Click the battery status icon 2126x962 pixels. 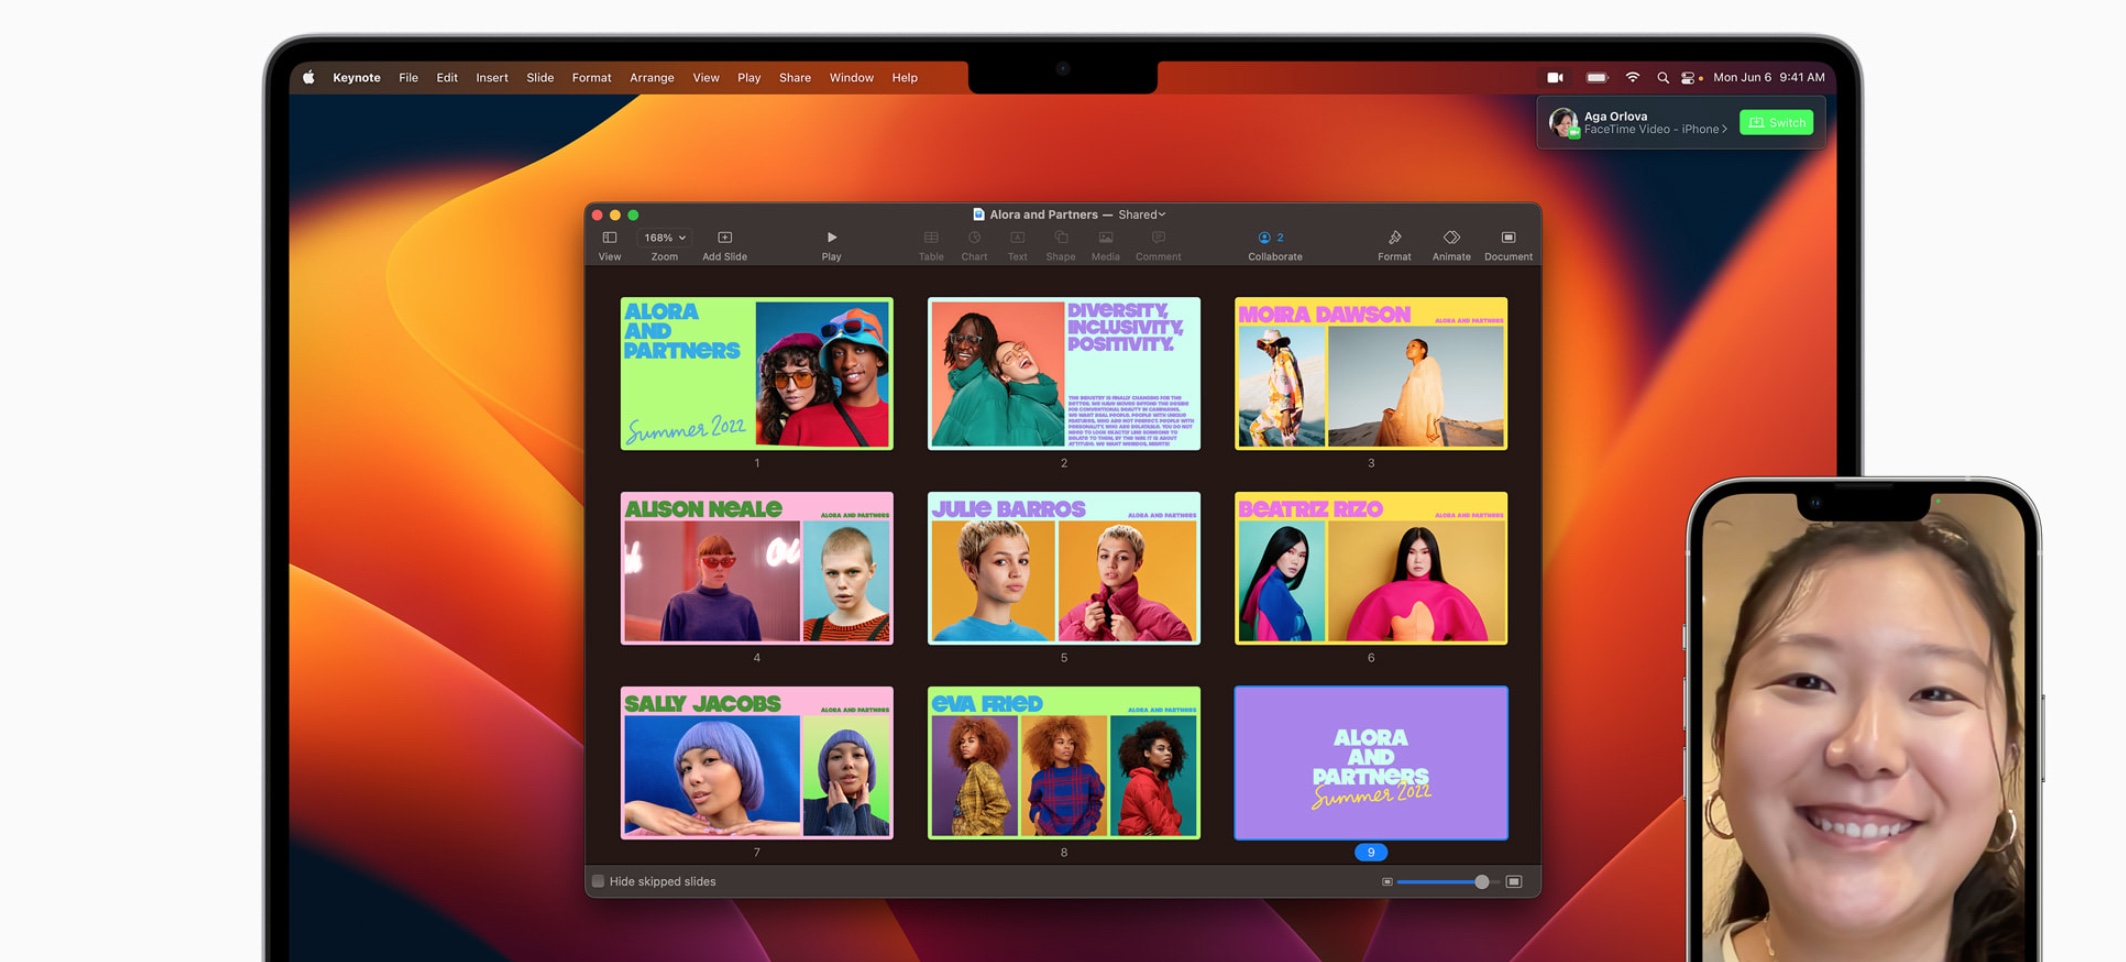(x=1597, y=77)
